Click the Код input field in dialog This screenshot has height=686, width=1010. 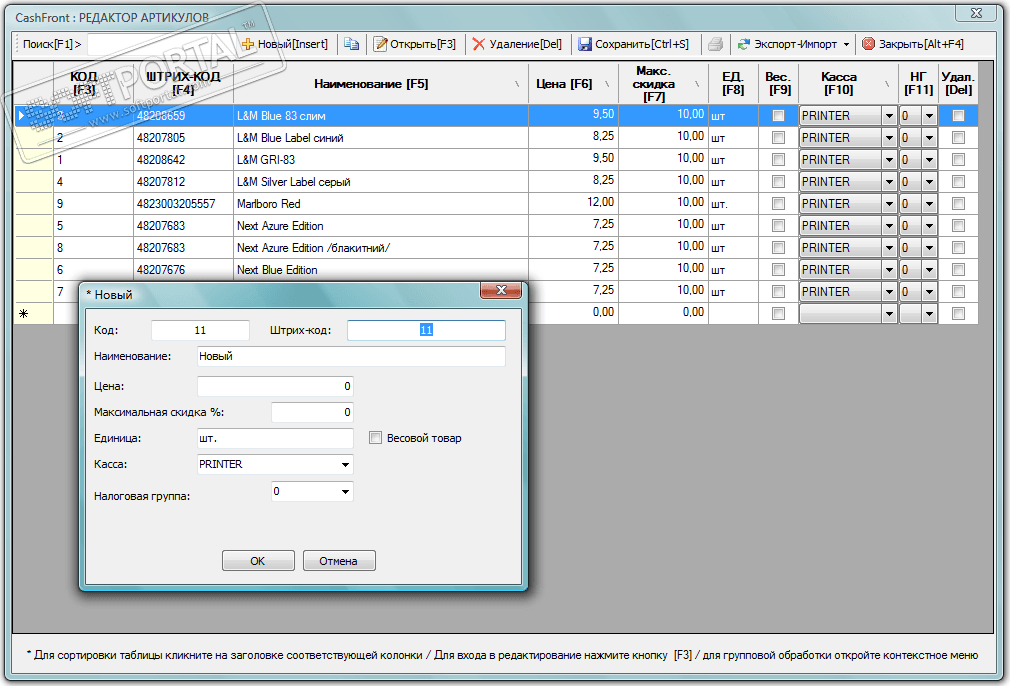click(x=200, y=330)
